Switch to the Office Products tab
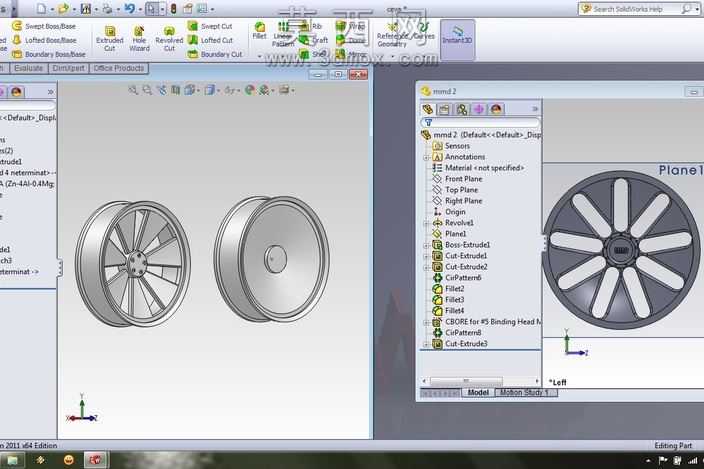704x469 pixels. pos(119,68)
